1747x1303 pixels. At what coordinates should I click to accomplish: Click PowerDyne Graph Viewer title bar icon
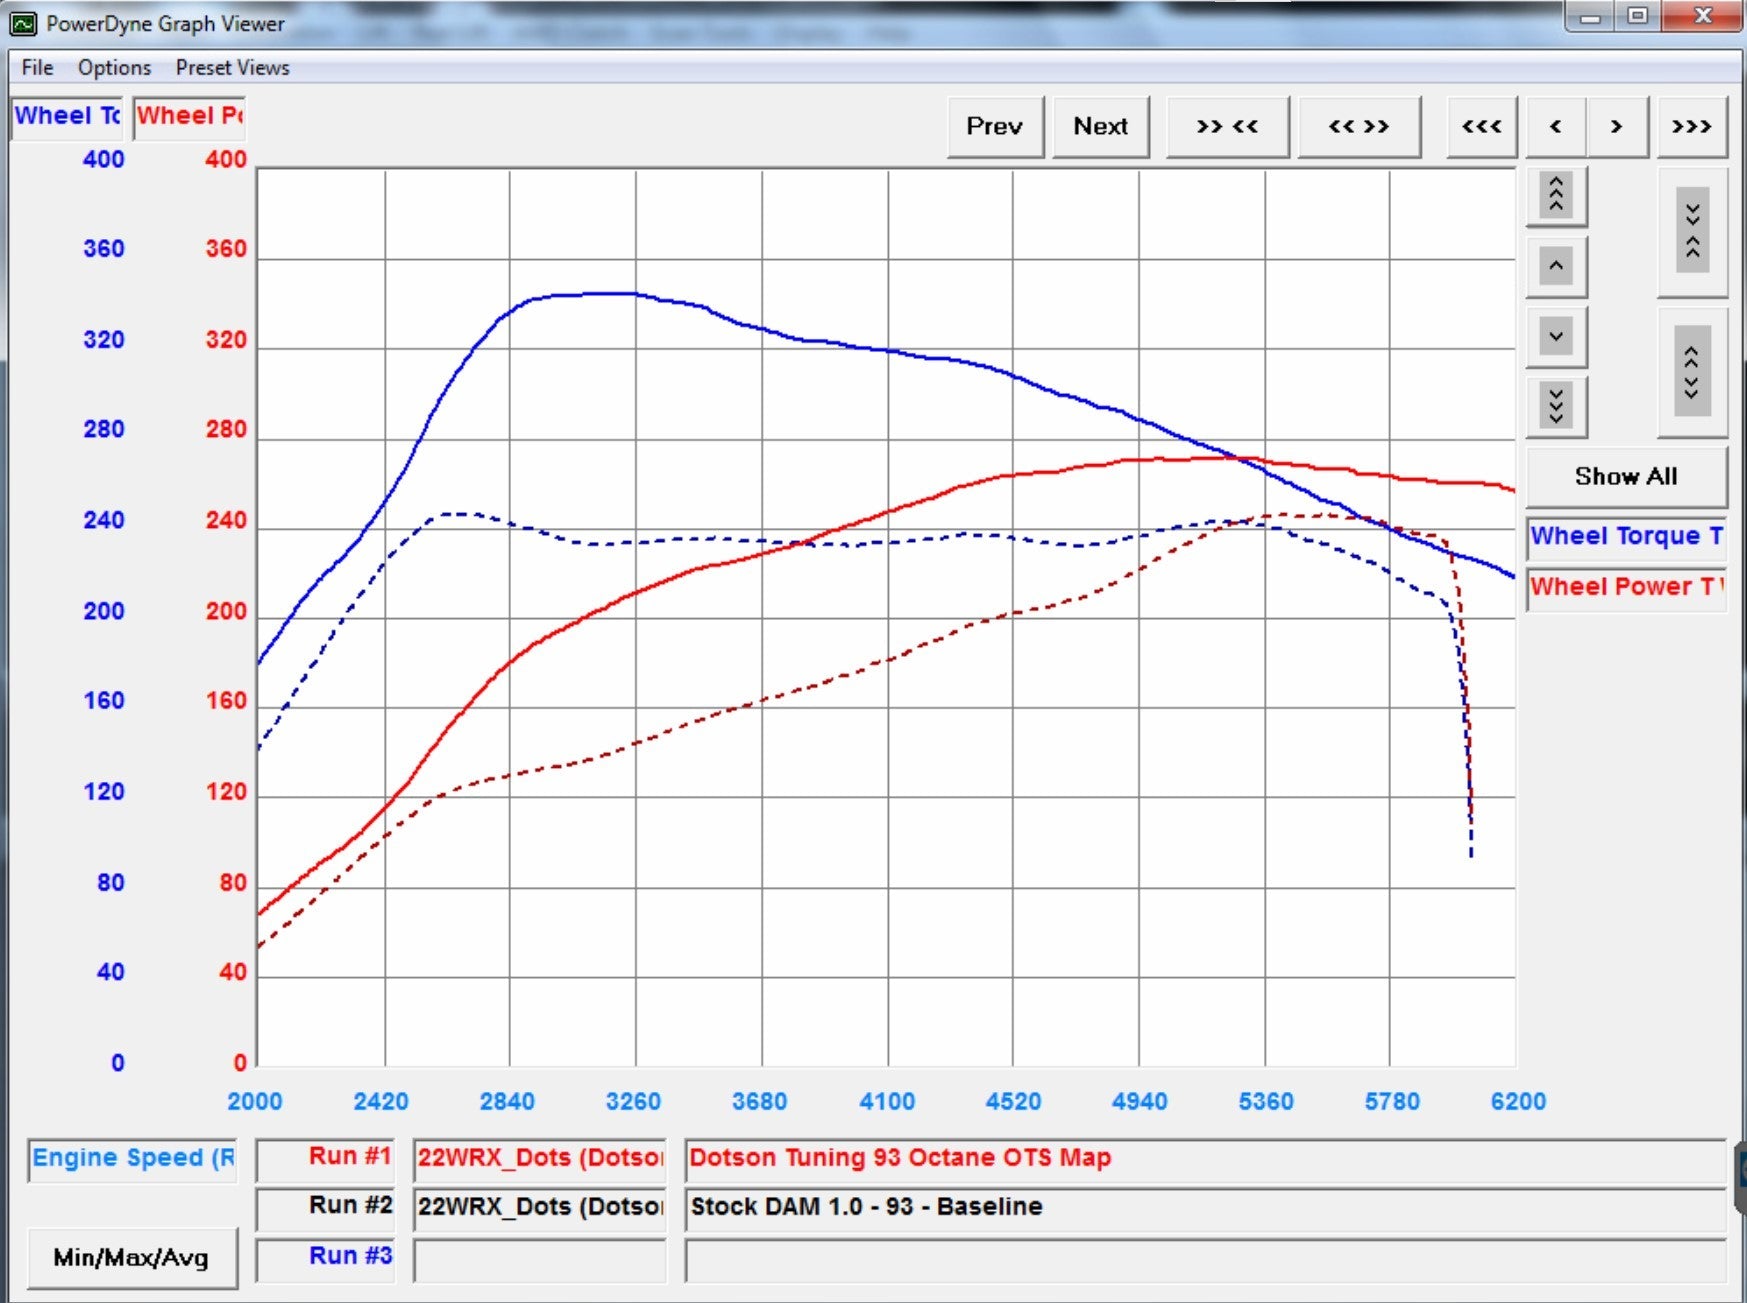pos(23,23)
